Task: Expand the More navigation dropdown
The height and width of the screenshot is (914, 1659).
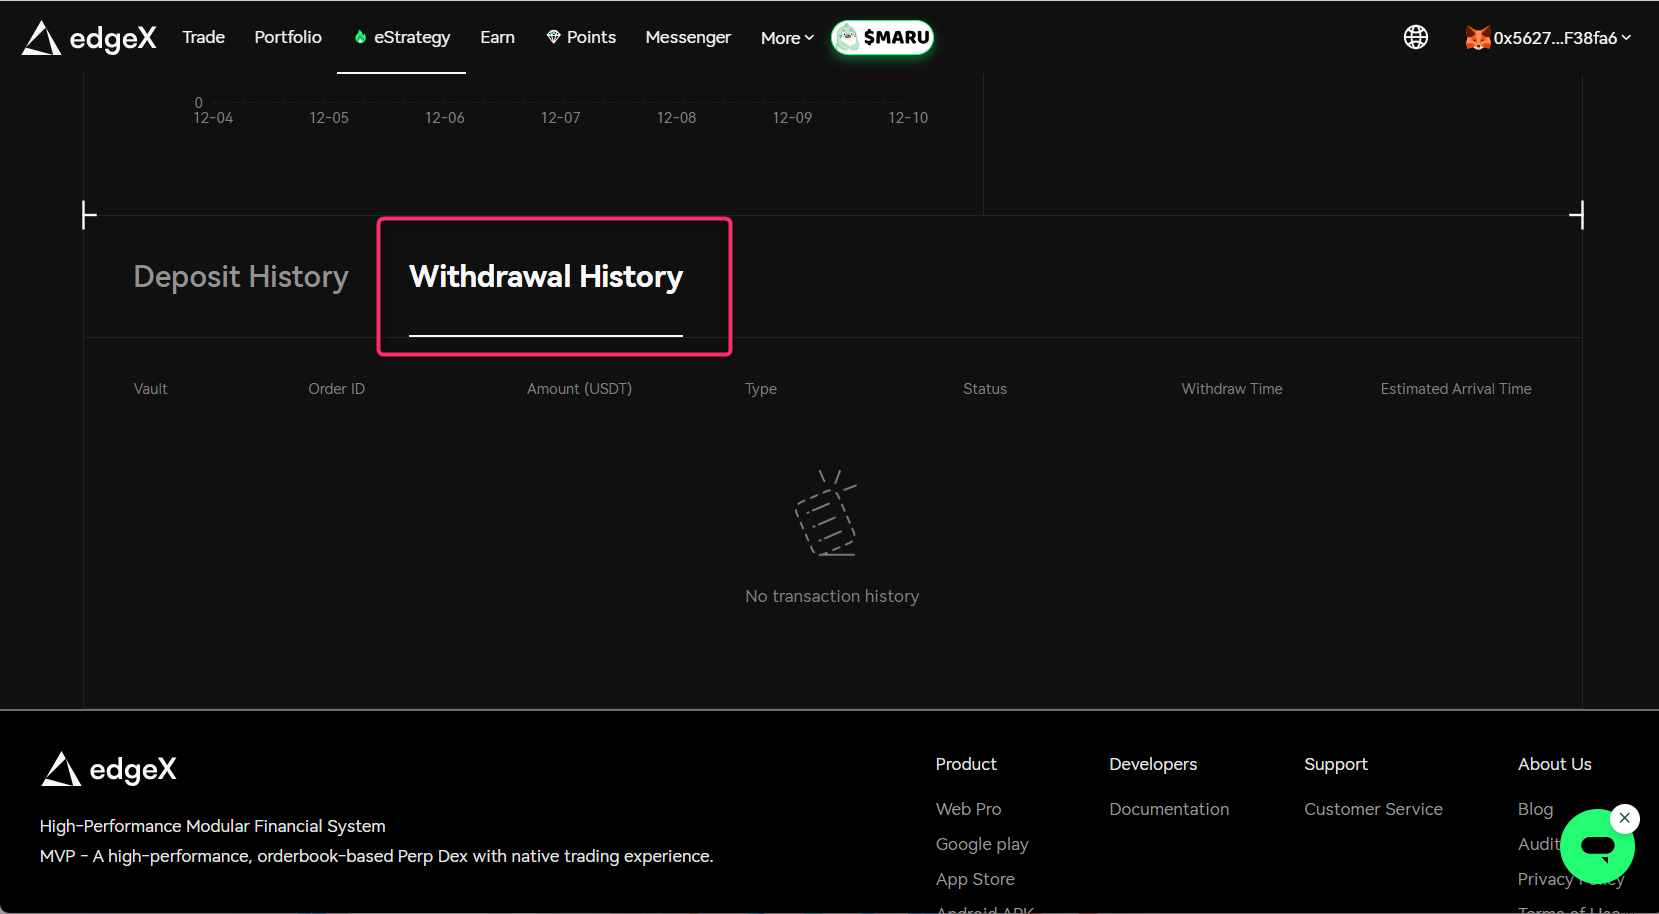Action: 787,38
